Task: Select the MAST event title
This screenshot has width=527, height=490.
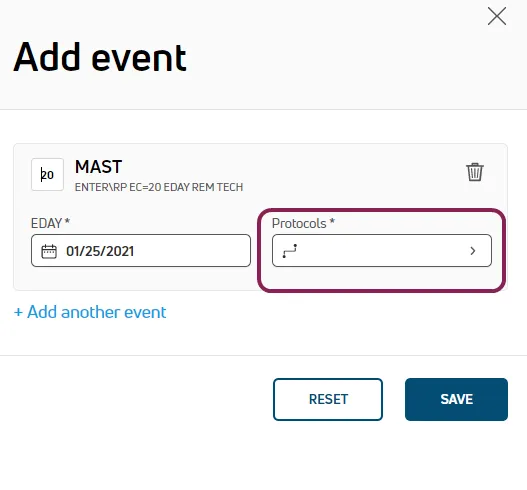Action: point(98,167)
